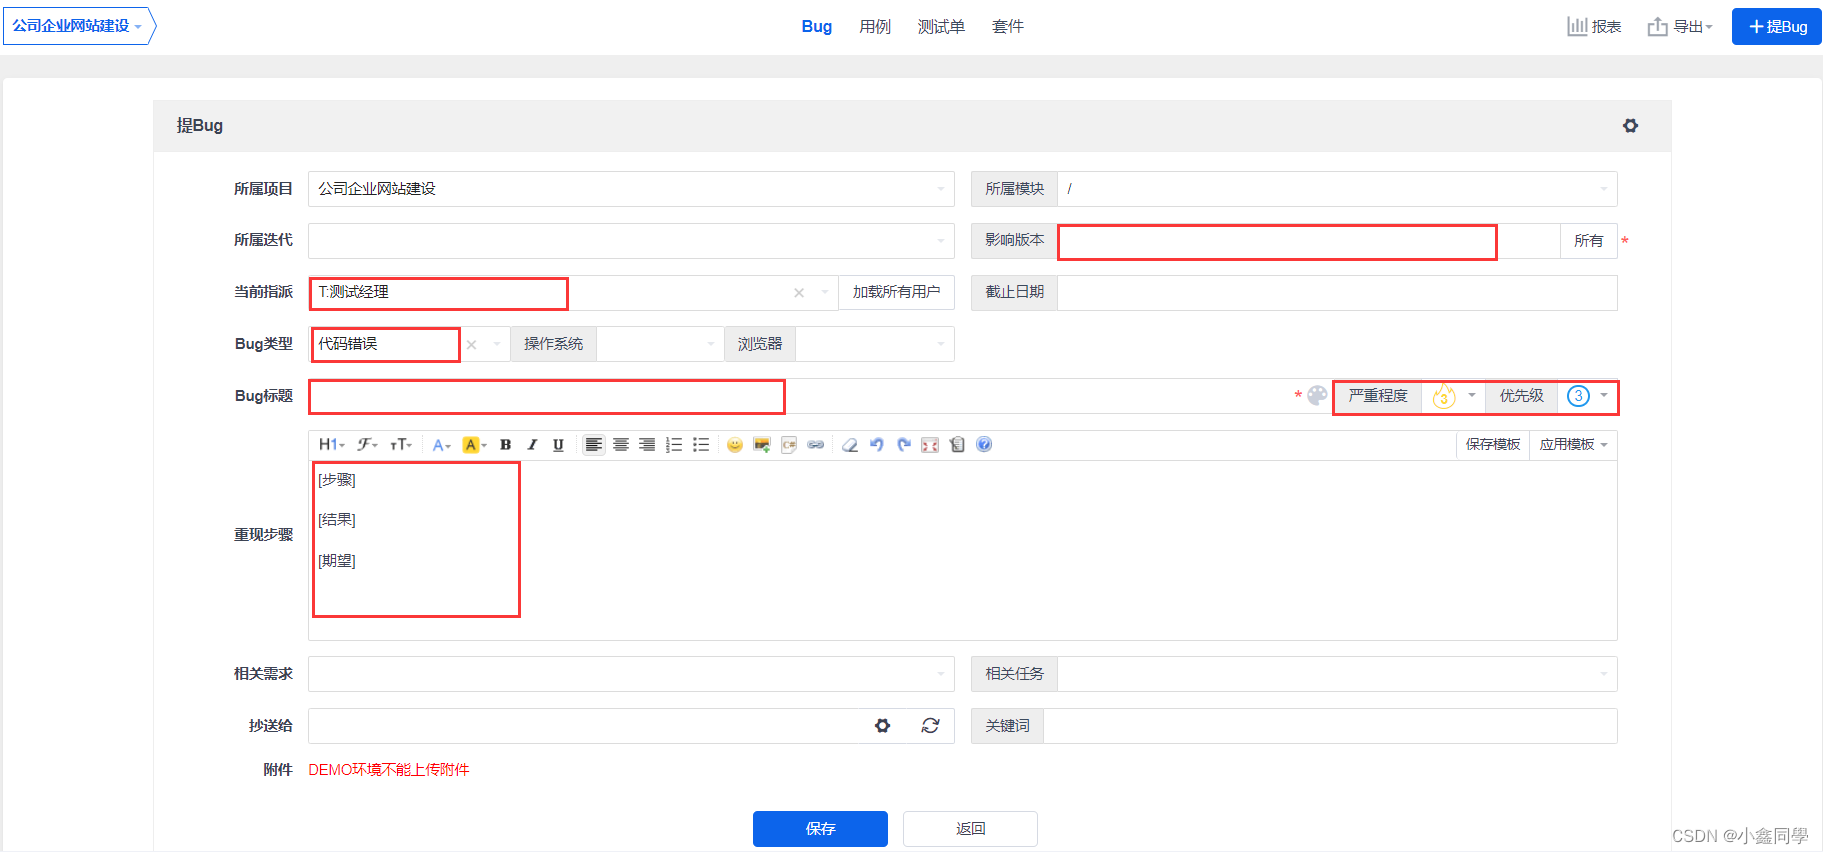
Task: Click the 关键词 input field
Action: point(1330,726)
